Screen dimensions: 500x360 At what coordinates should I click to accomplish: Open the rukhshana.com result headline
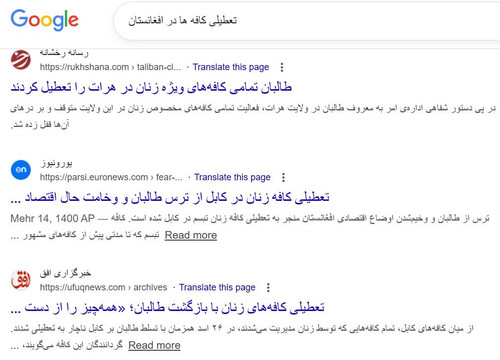click(151, 88)
